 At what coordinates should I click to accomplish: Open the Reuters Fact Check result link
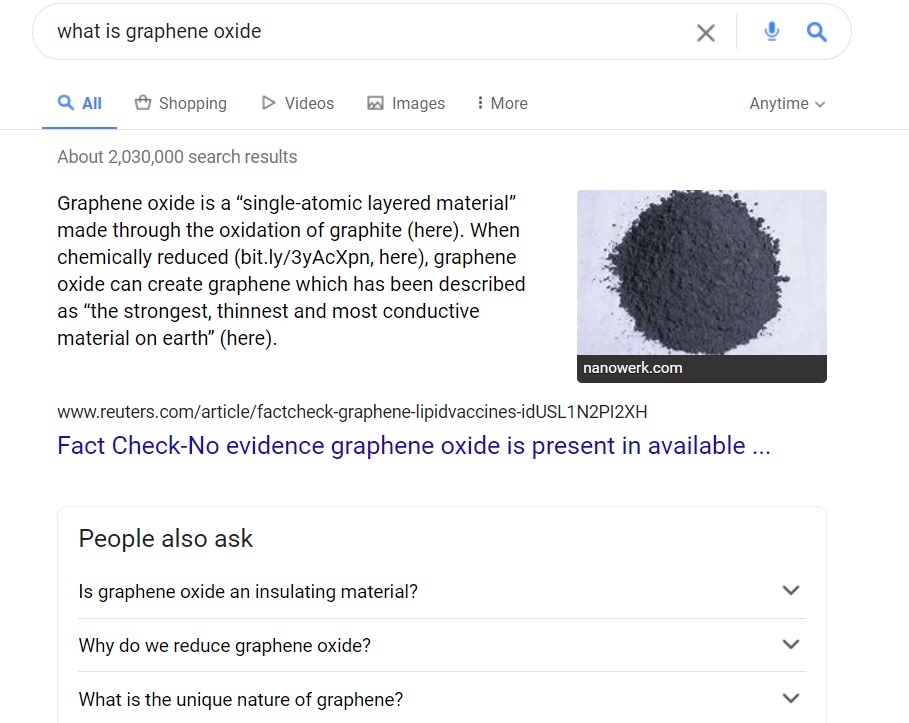413,446
